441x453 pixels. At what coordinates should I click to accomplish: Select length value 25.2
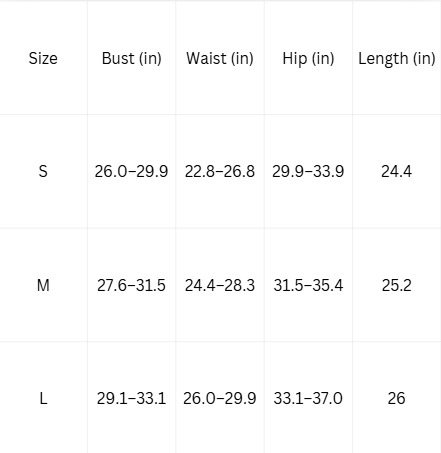(x=396, y=285)
